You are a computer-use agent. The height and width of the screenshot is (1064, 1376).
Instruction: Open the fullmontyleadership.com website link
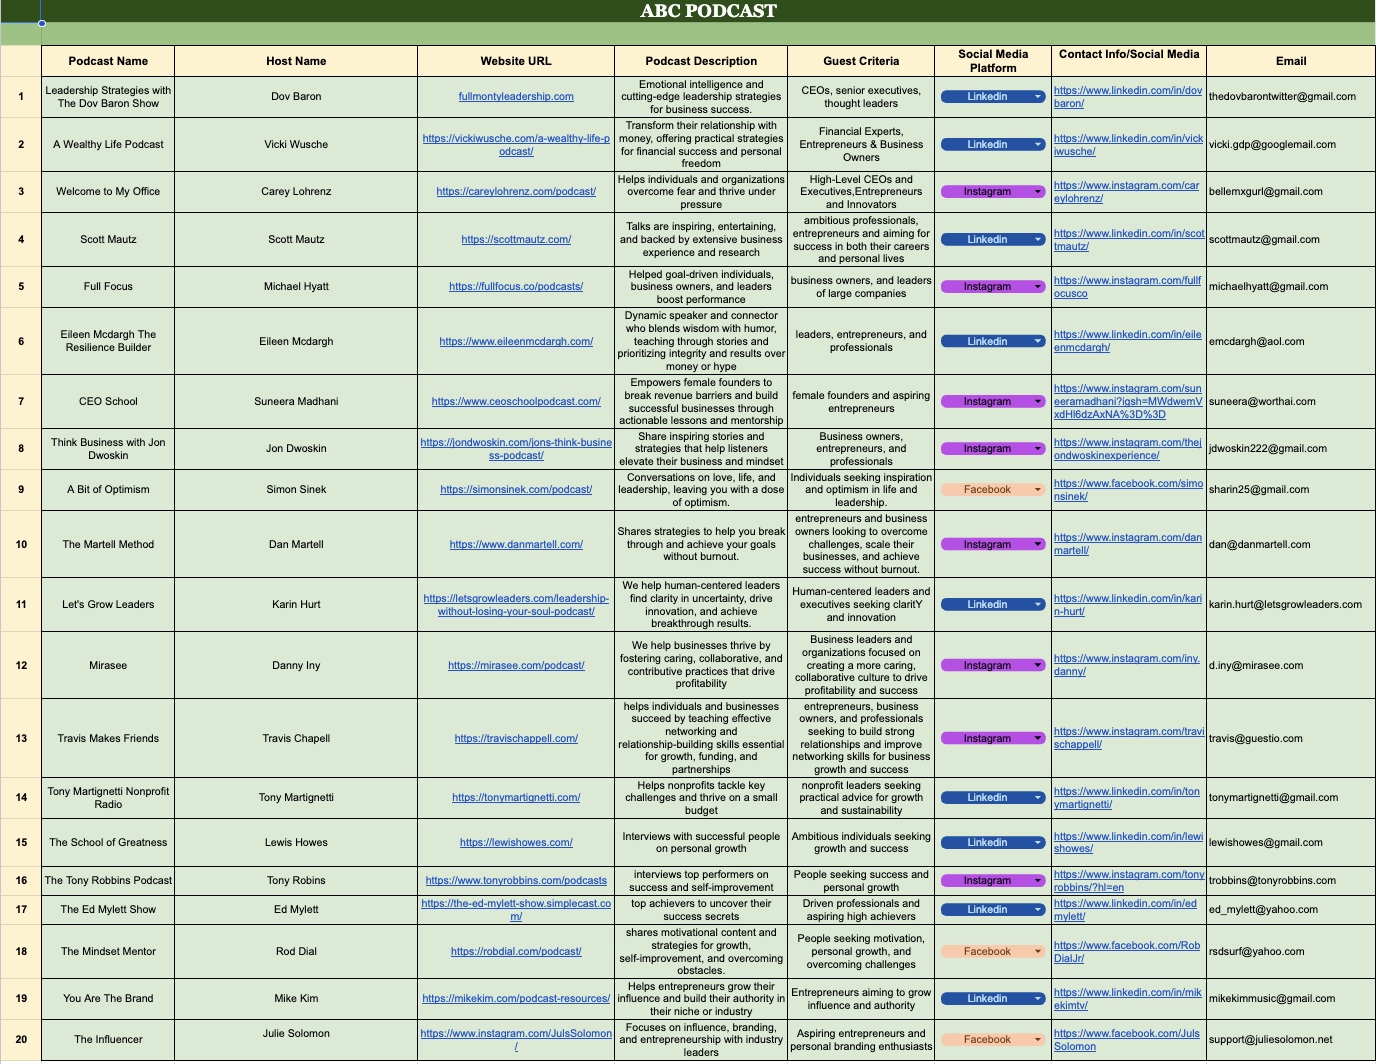click(x=516, y=97)
